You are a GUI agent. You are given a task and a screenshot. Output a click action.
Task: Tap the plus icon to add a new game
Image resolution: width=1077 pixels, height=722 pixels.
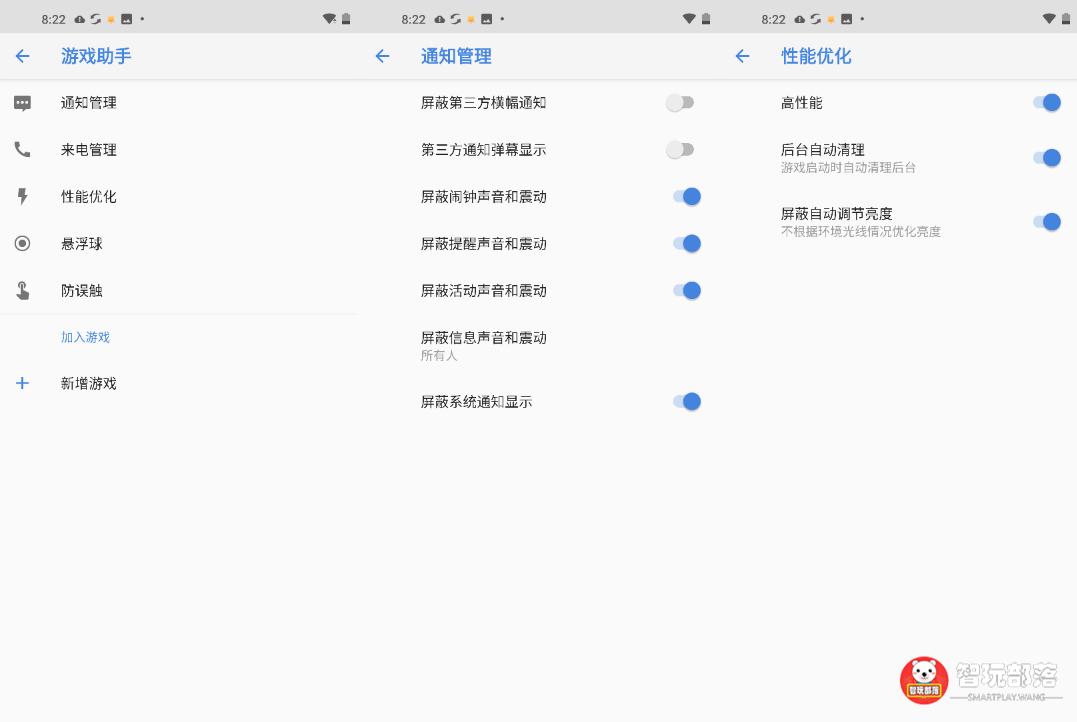(23, 383)
